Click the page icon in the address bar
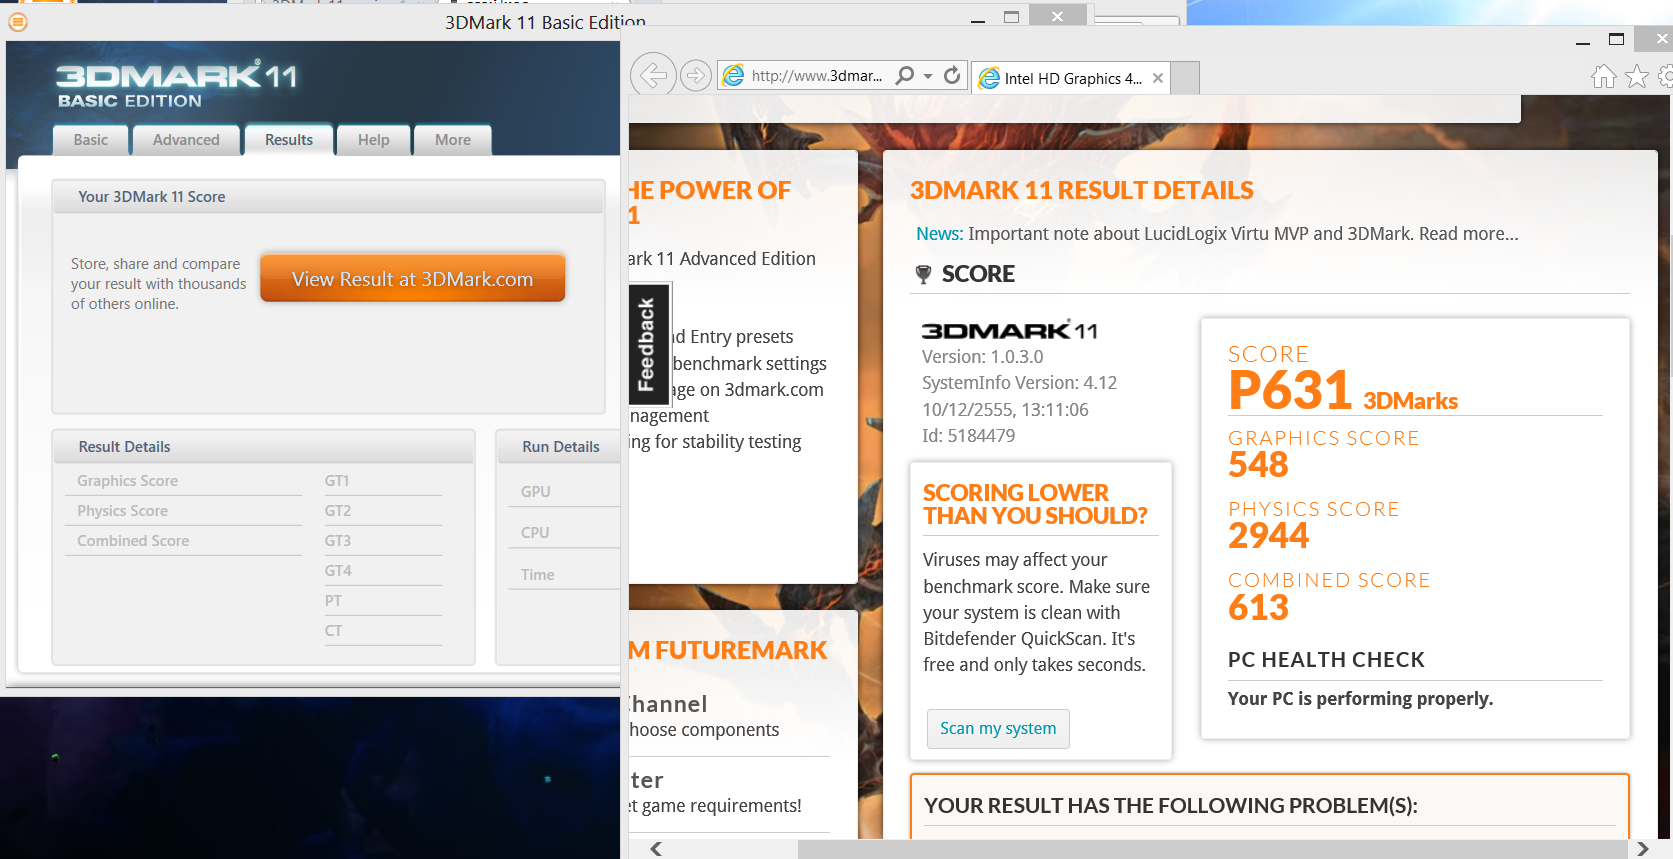The height and width of the screenshot is (859, 1673). point(734,76)
